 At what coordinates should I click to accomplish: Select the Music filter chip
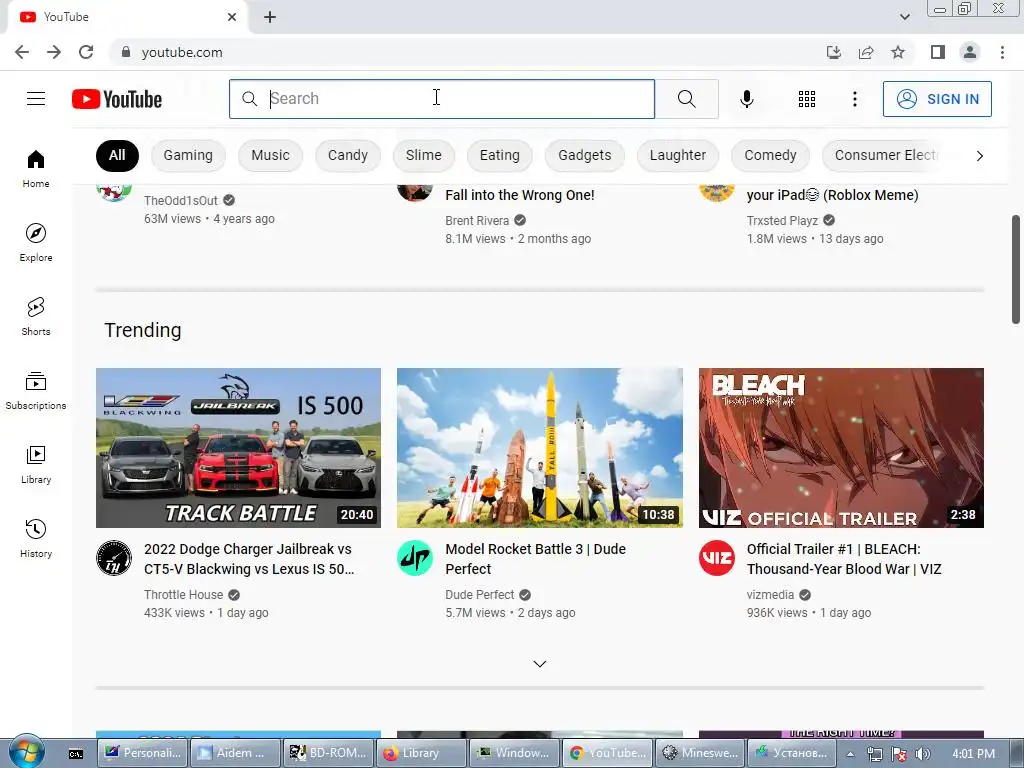pos(270,155)
